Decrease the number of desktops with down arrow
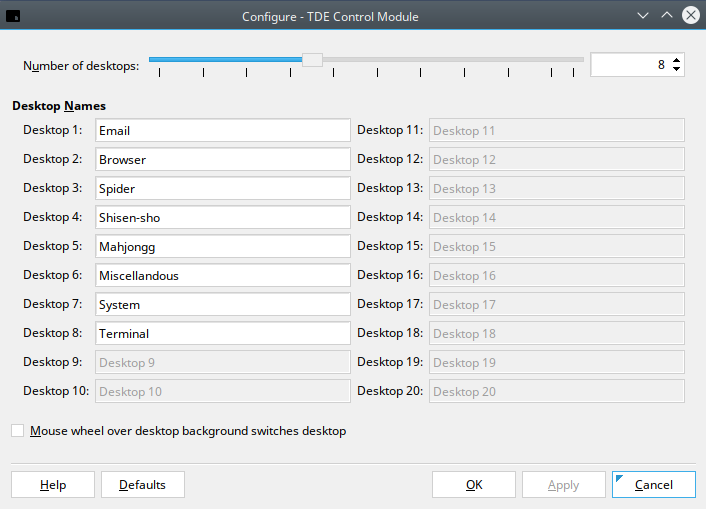Screen dimensions: 706x509 [x=677, y=70]
